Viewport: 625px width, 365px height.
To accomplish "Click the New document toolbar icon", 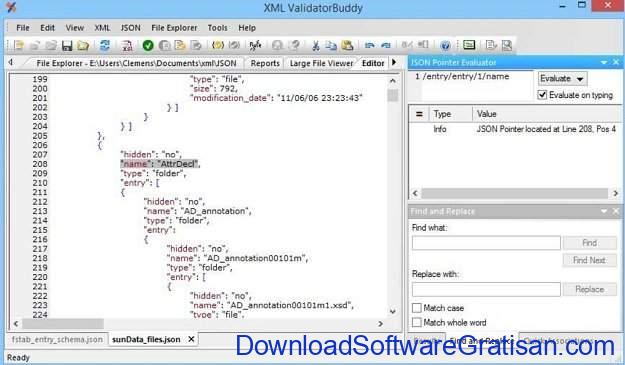I will click(x=19, y=45).
